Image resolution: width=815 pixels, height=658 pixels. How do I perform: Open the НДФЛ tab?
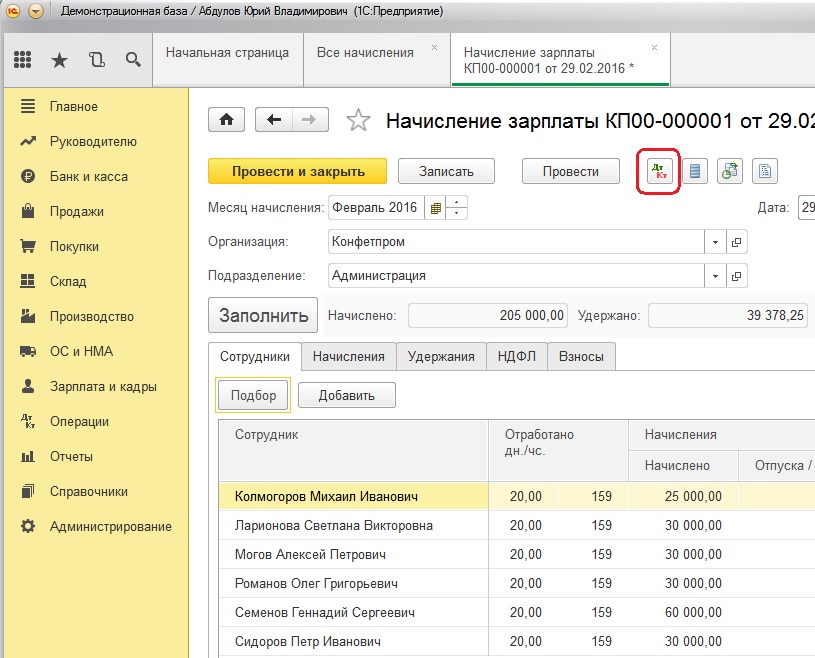pyautogui.click(x=517, y=357)
